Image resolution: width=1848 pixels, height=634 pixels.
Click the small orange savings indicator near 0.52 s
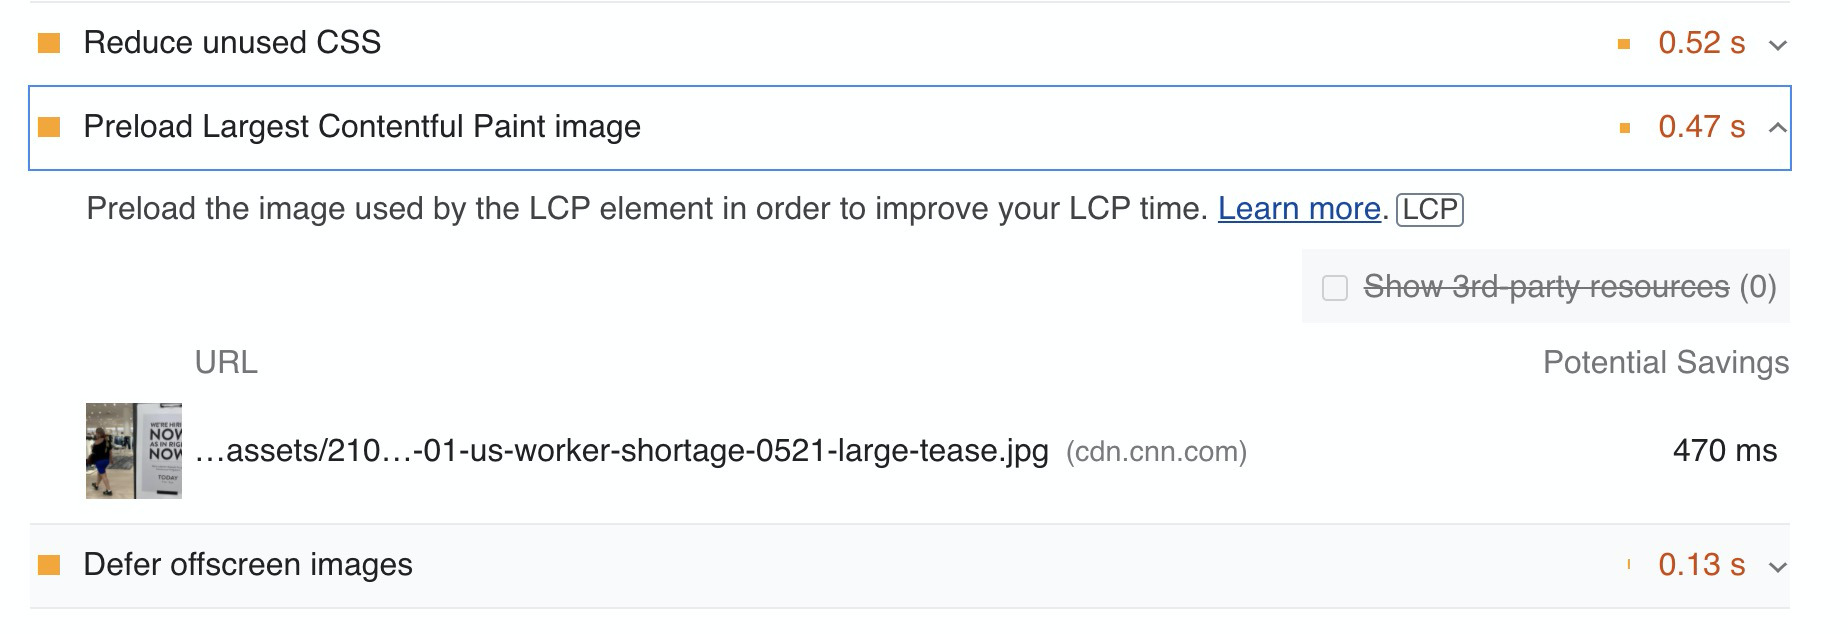click(x=1623, y=42)
